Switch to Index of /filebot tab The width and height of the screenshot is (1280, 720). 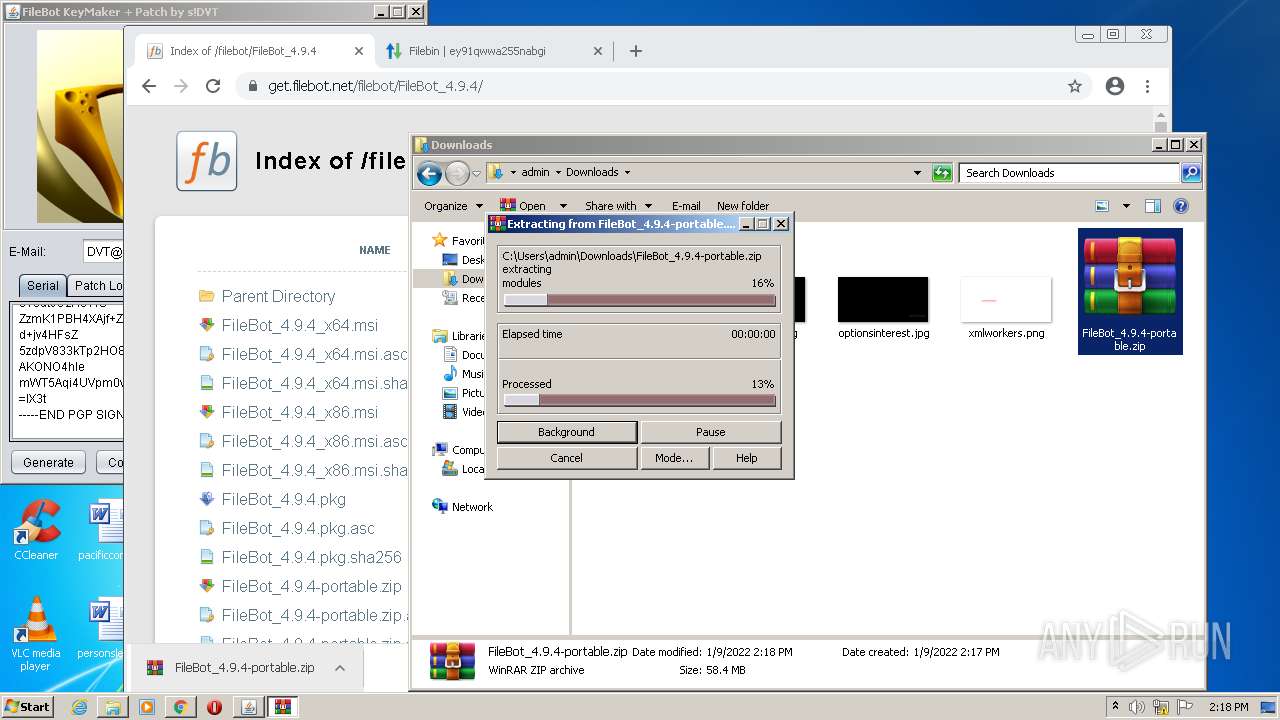(254, 51)
